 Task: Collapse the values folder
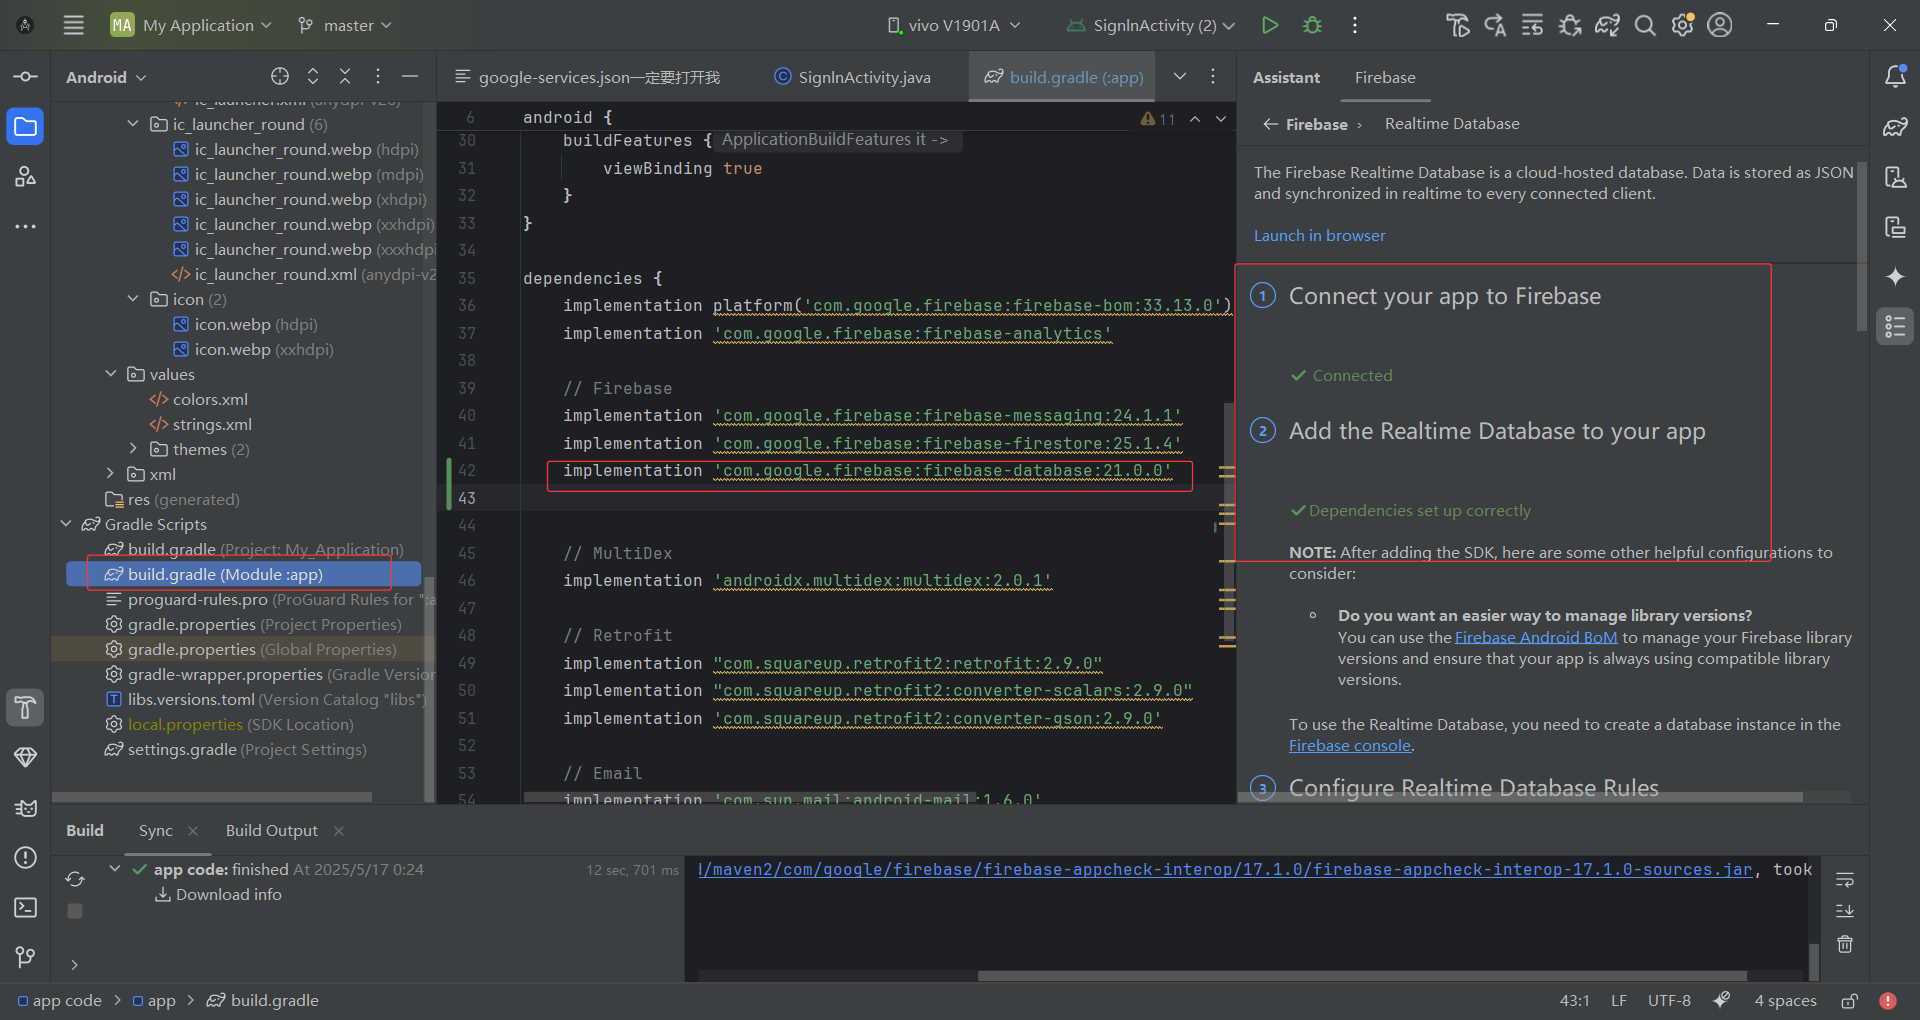[x=111, y=374]
